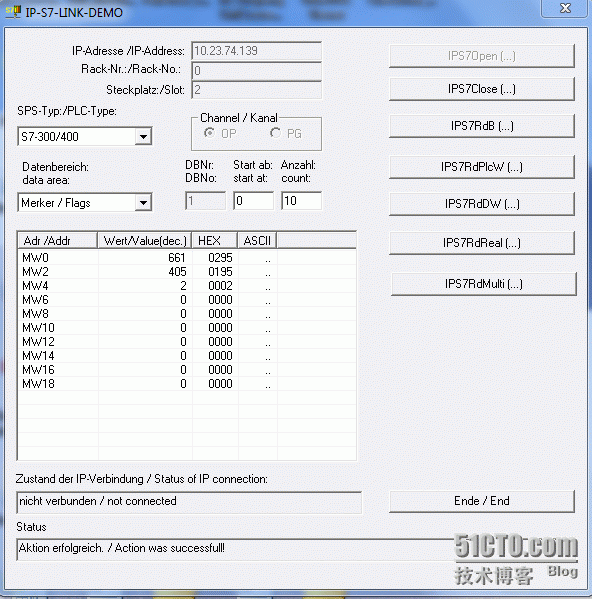Click the Rack-No. input field
The image size is (592, 599).
(256, 71)
